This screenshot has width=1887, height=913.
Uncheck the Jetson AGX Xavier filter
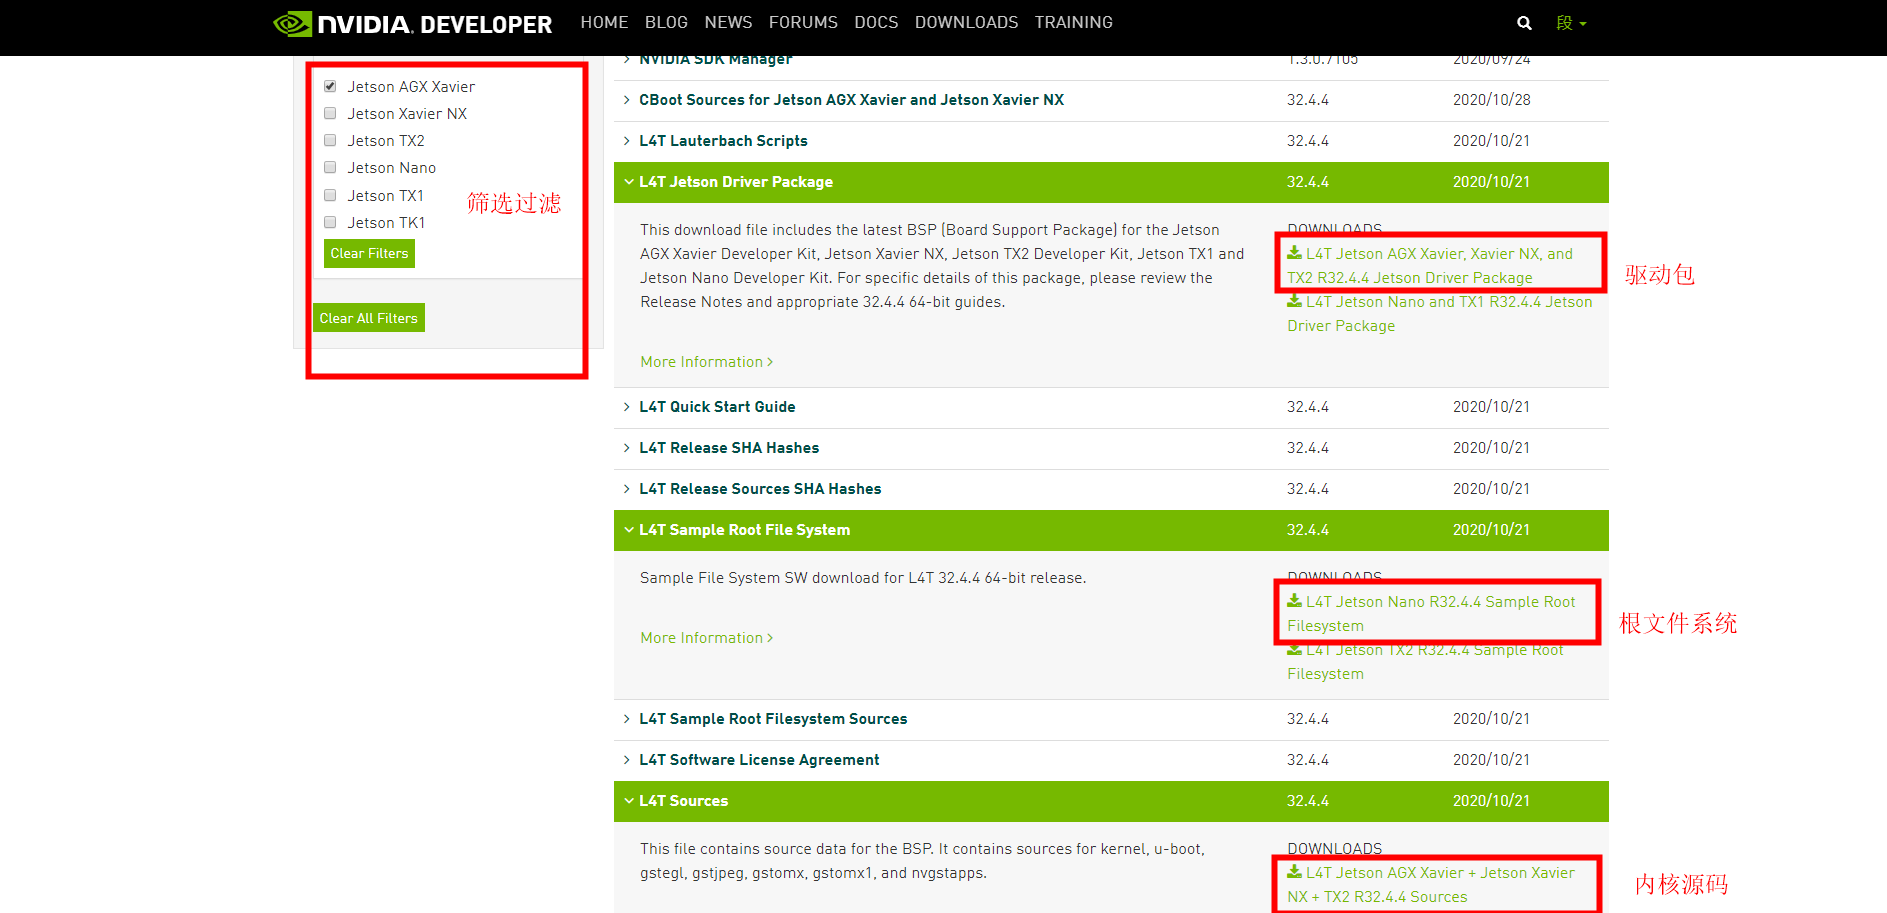(x=330, y=86)
